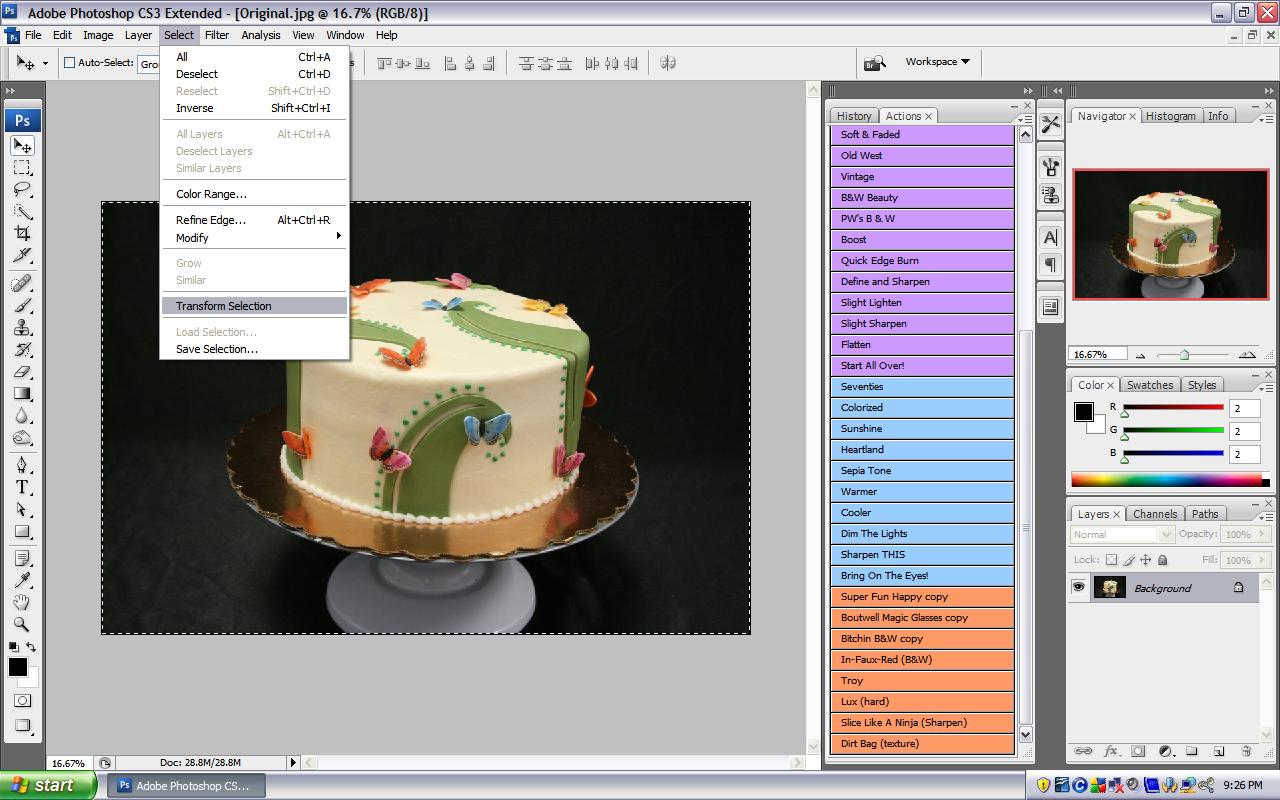Screen dimensions: 1280x800
Task: Open the Paragraph panel icon
Action: (x=1050, y=265)
